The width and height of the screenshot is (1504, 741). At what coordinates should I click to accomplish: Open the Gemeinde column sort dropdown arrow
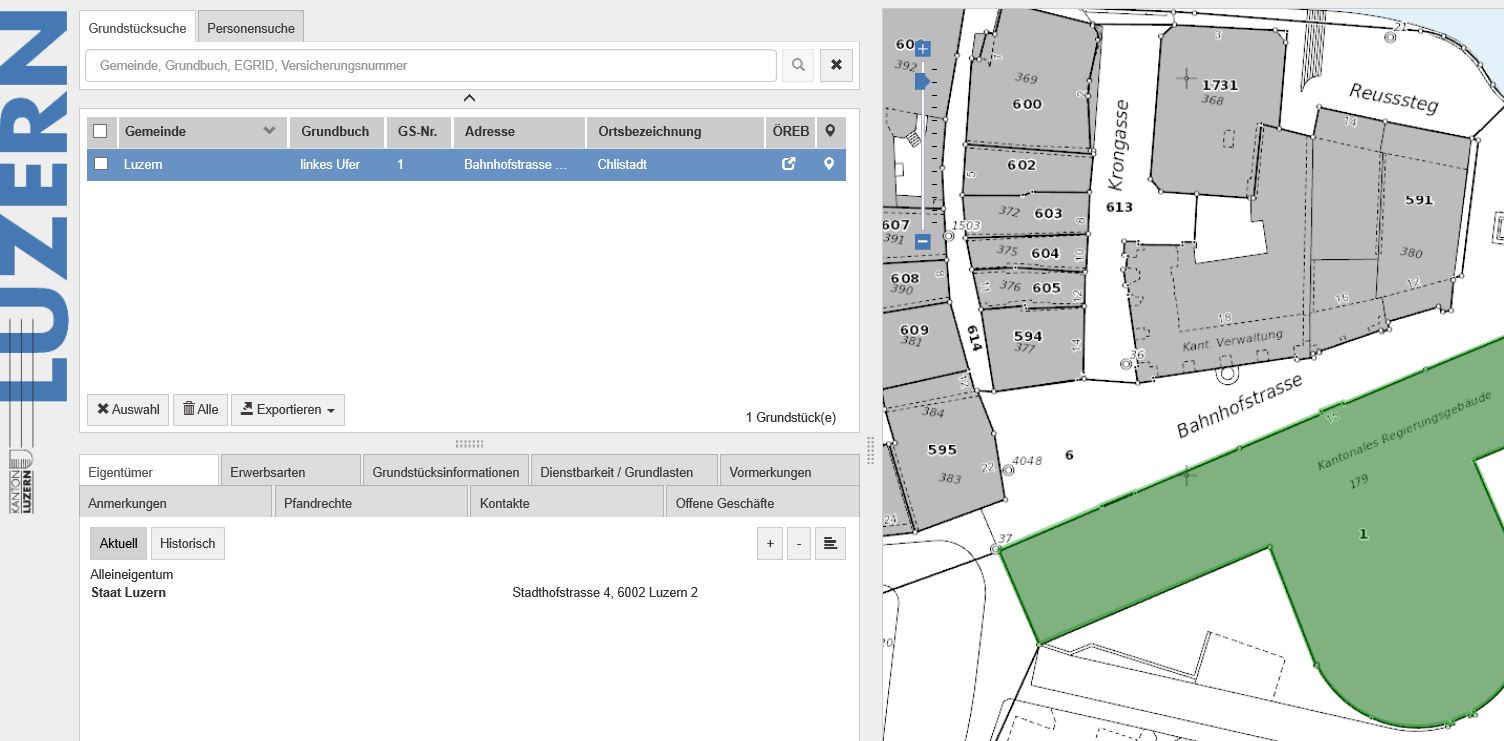269,131
